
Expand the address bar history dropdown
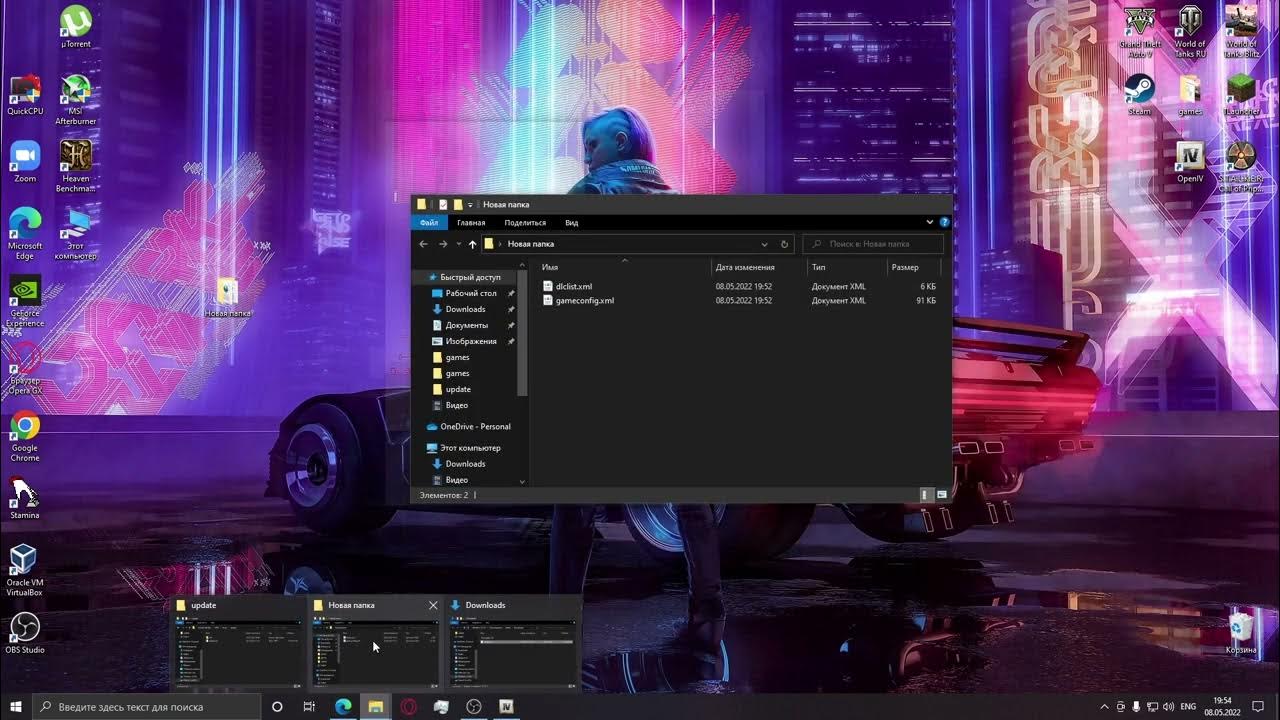click(765, 244)
